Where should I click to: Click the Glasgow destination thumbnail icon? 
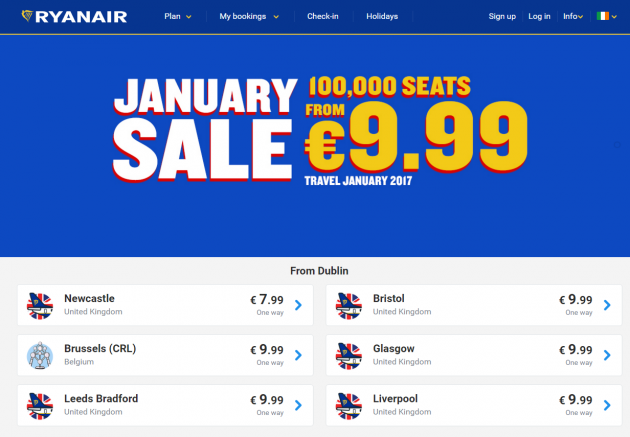click(x=348, y=355)
